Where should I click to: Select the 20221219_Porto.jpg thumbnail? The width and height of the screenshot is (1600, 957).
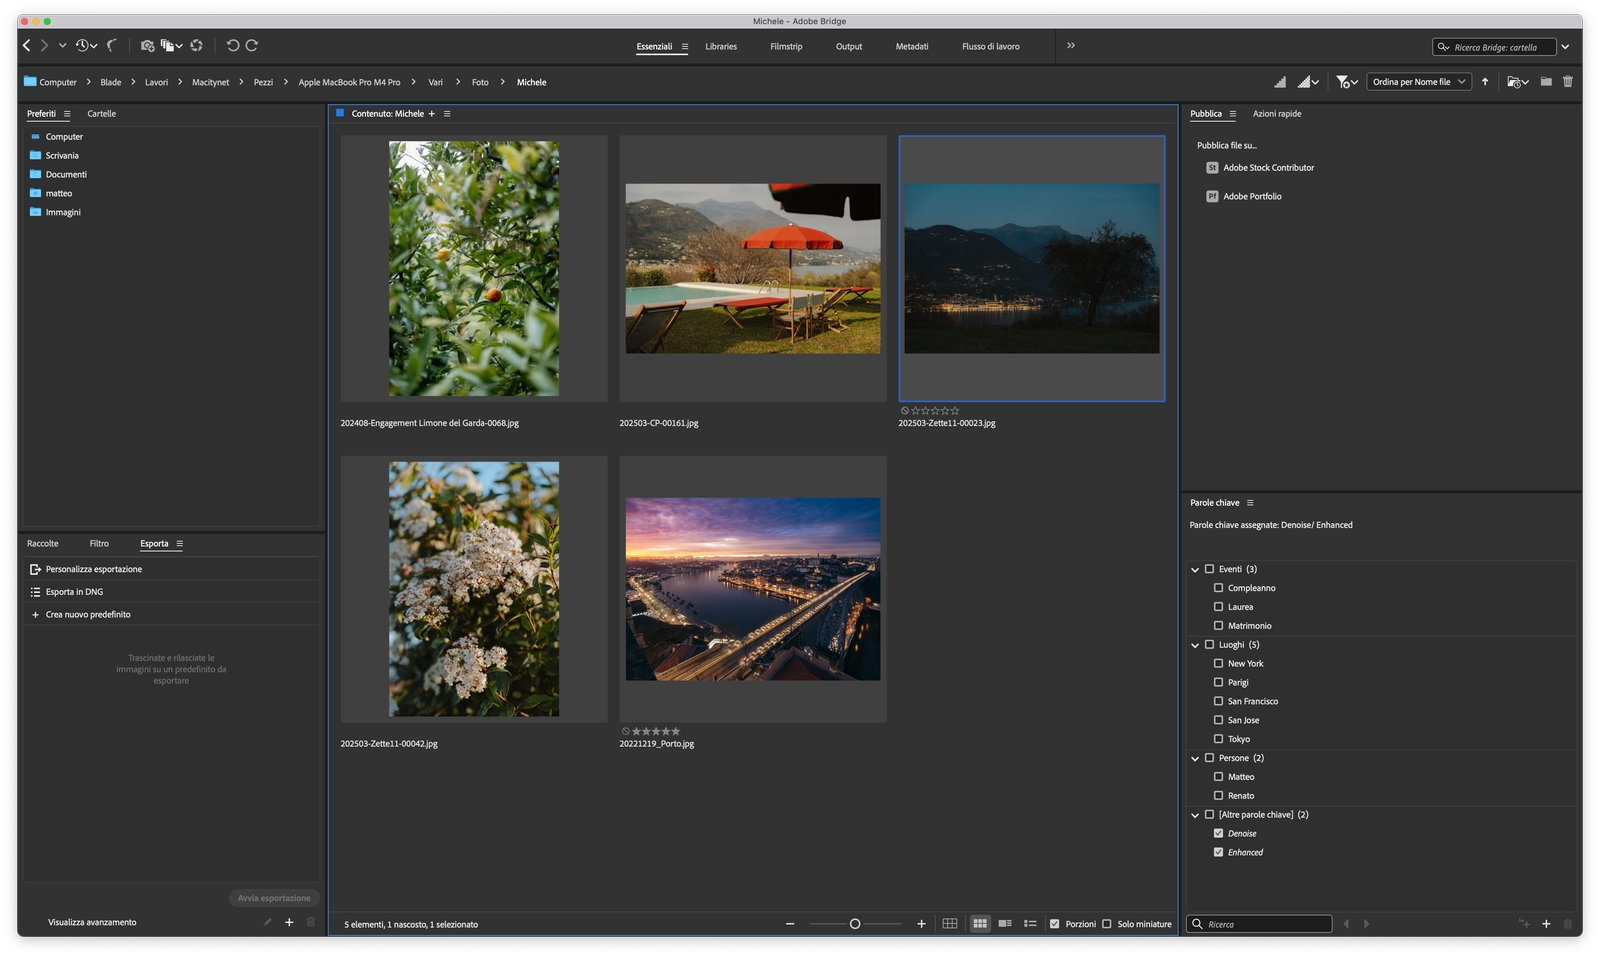752,589
